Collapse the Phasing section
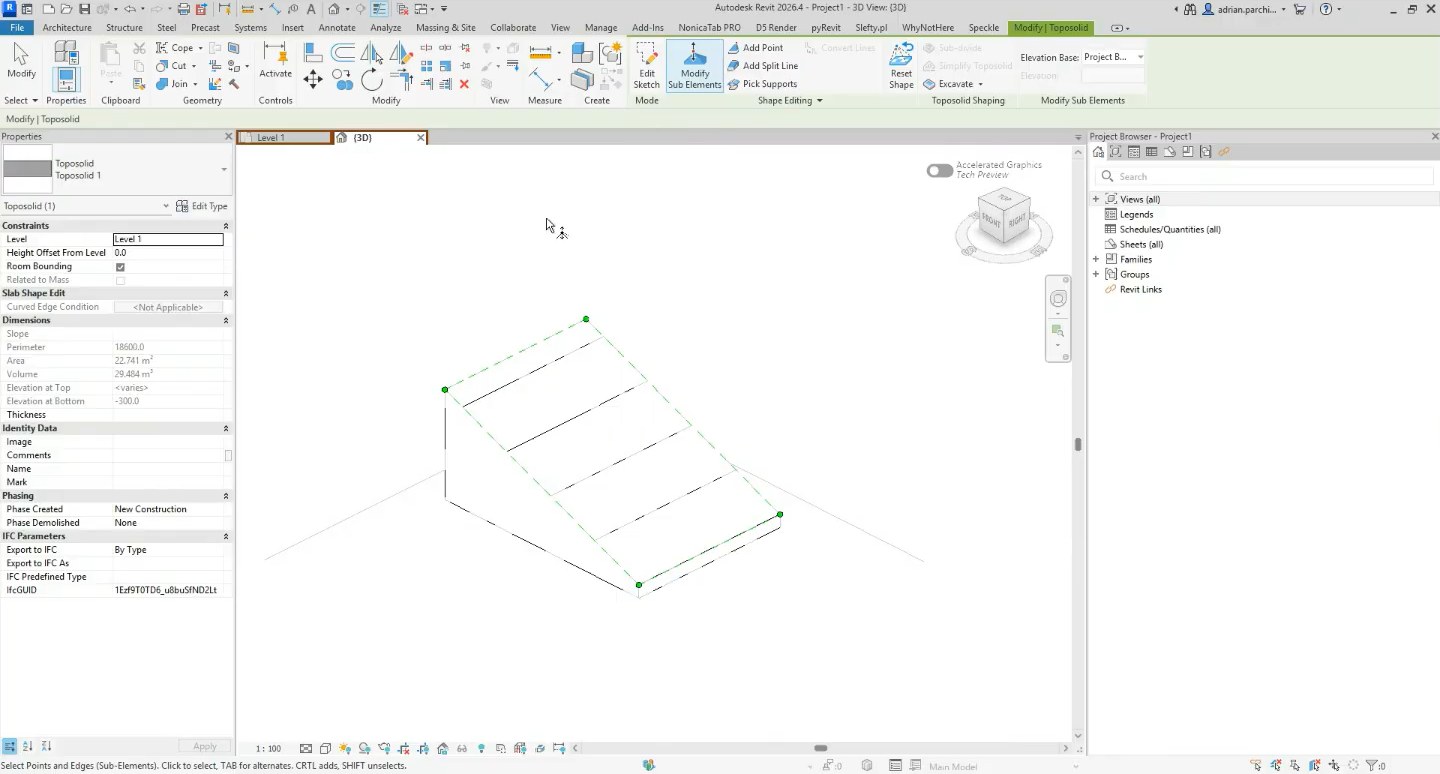 pos(225,496)
